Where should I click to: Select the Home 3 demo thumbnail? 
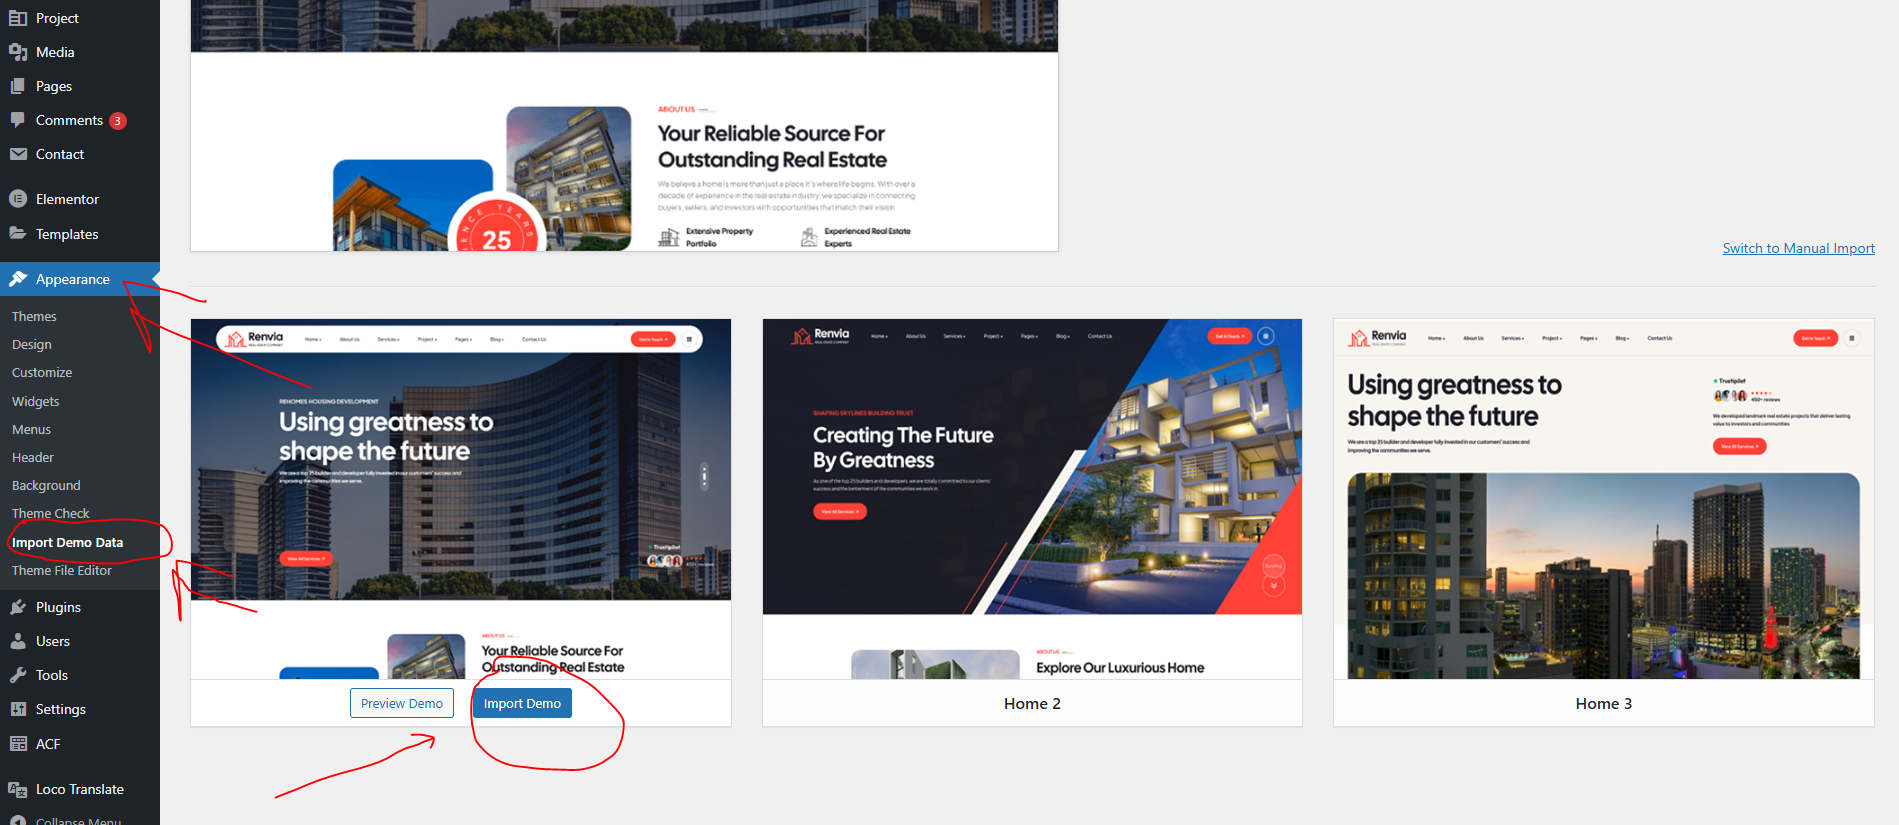pyautogui.click(x=1603, y=499)
